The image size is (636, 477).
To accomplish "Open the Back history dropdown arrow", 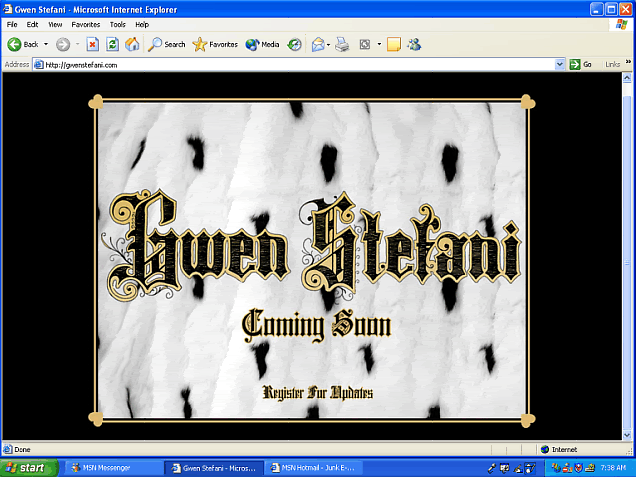I will pyautogui.click(x=46, y=44).
